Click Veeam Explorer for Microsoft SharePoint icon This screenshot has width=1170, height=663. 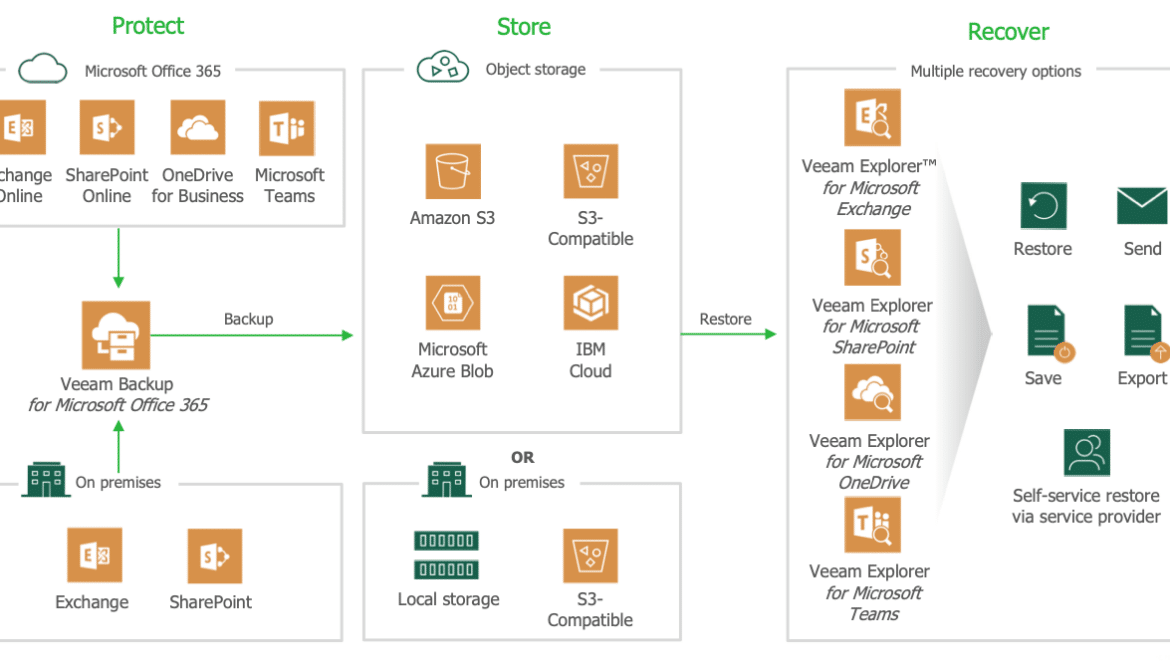(x=872, y=257)
